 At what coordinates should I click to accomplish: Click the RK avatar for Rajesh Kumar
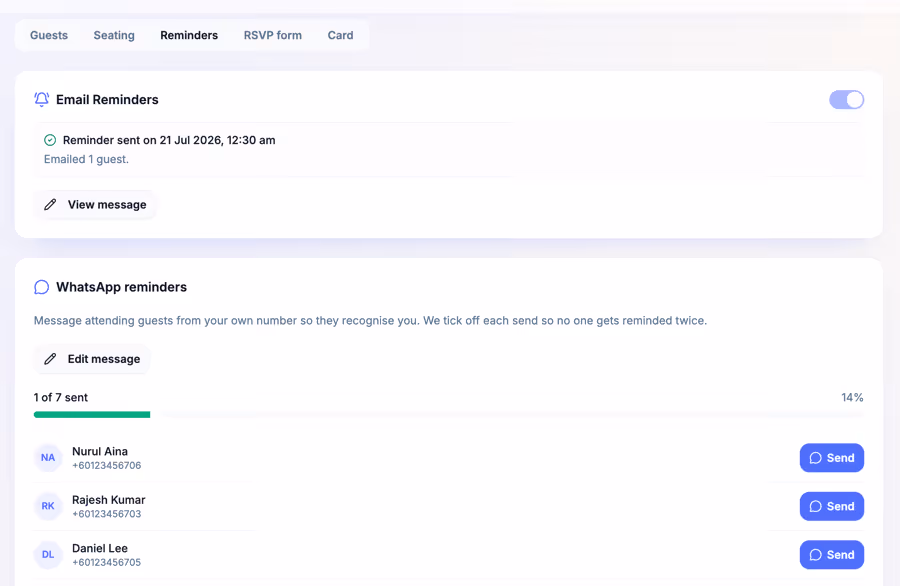[x=48, y=506]
